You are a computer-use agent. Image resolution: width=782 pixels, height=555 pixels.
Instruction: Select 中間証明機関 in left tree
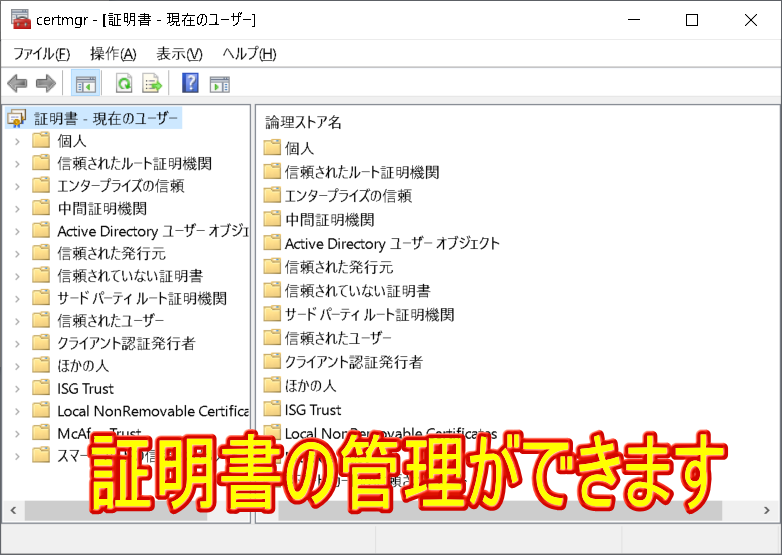(102, 208)
